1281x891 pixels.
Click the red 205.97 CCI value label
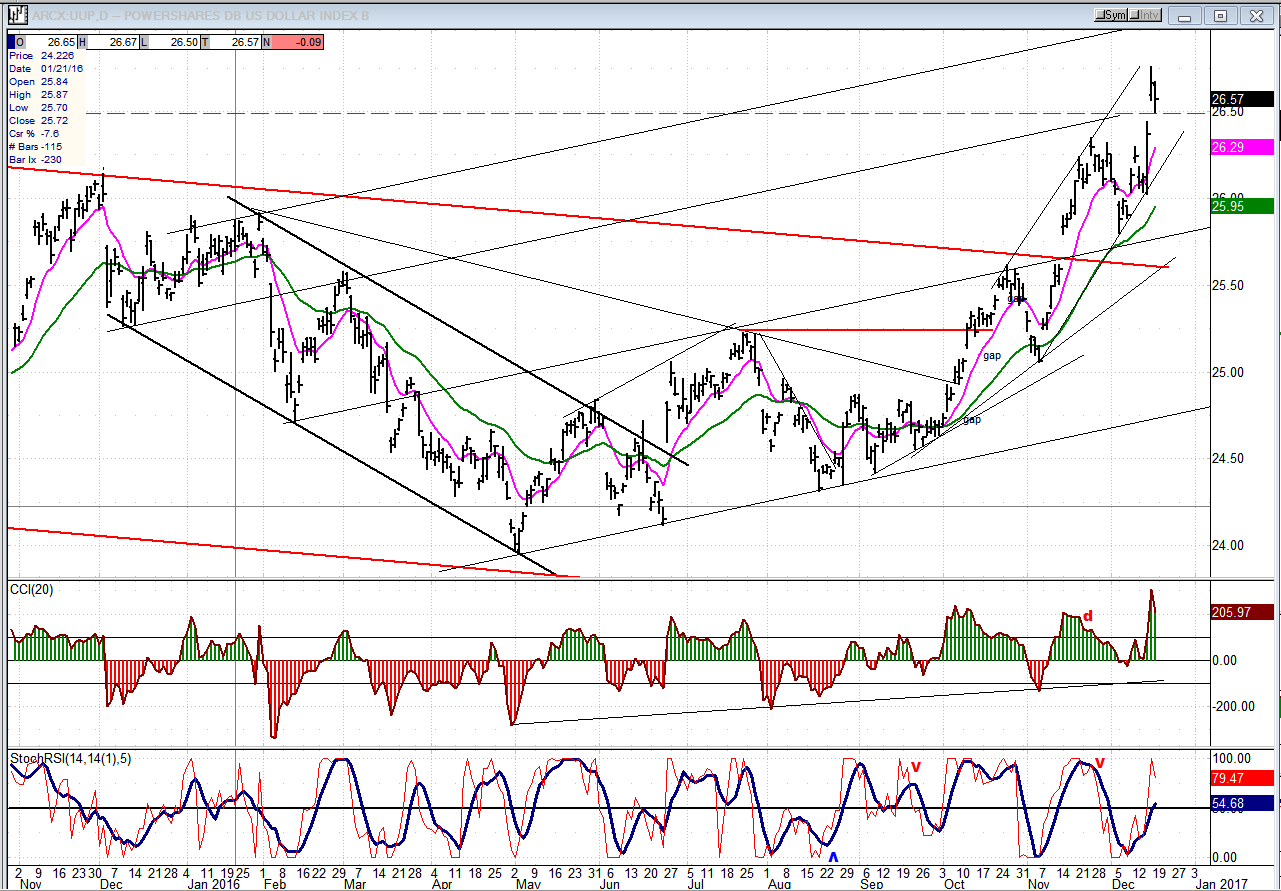1241,613
